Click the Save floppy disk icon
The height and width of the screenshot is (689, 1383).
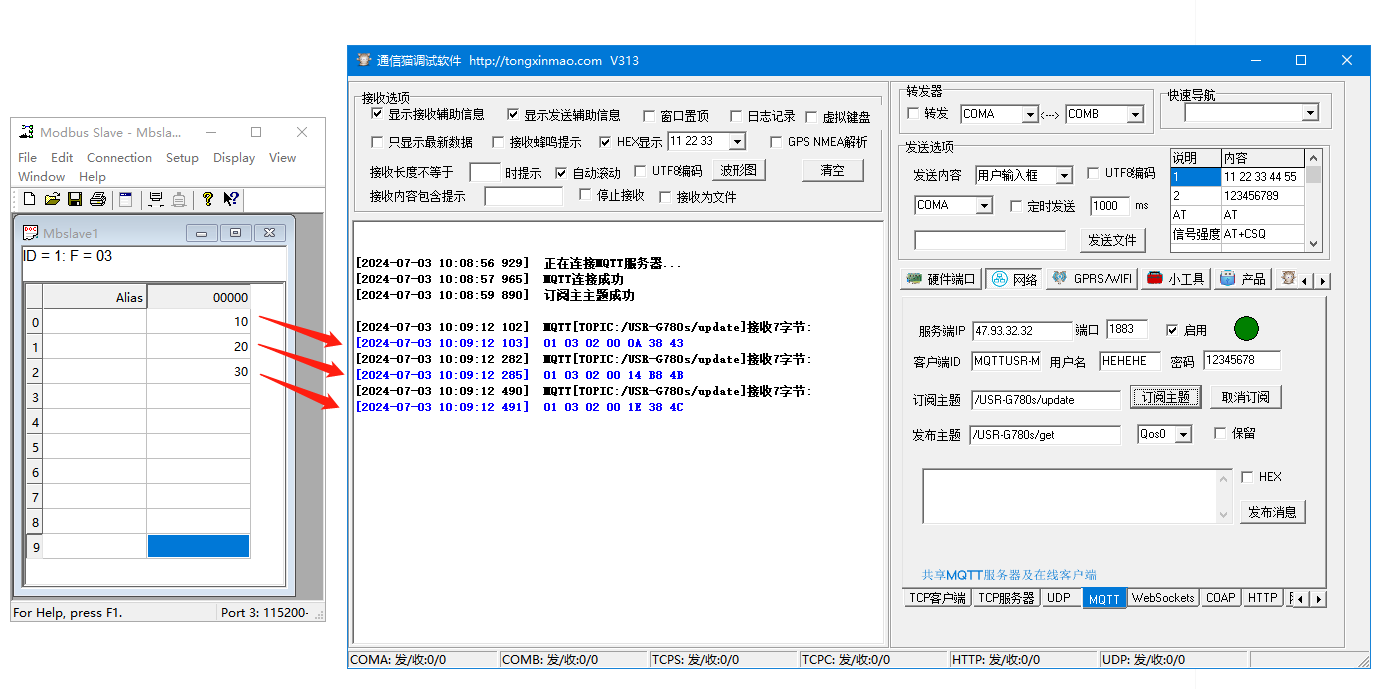tap(75, 200)
